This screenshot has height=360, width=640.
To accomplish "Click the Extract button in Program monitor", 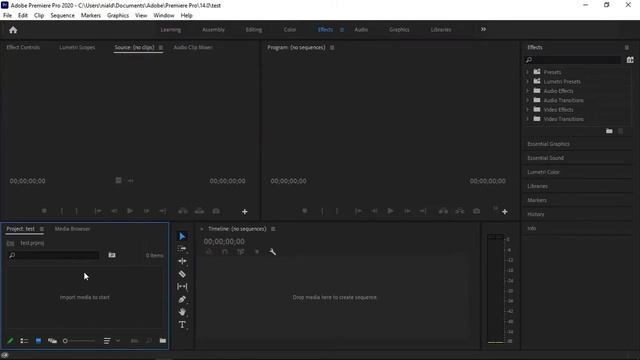I will point(460,211).
